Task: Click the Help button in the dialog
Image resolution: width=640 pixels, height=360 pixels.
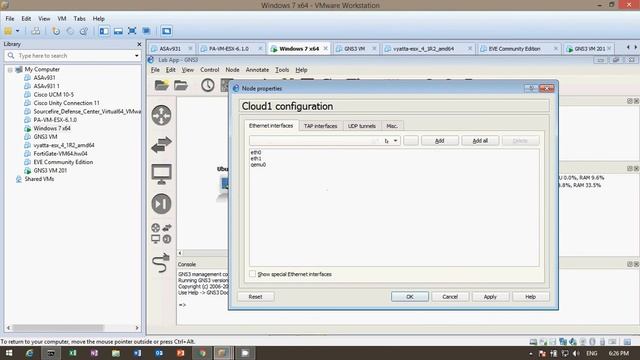Action: [531, 297]
